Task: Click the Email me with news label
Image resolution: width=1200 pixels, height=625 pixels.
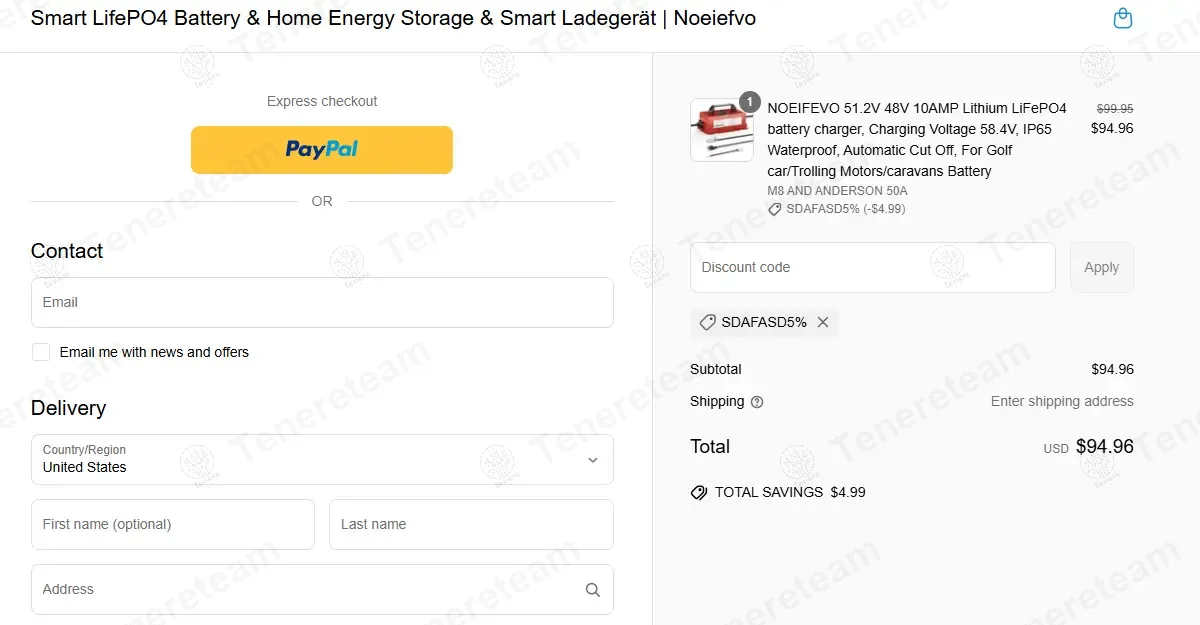Action: click(x=154, y=352)
